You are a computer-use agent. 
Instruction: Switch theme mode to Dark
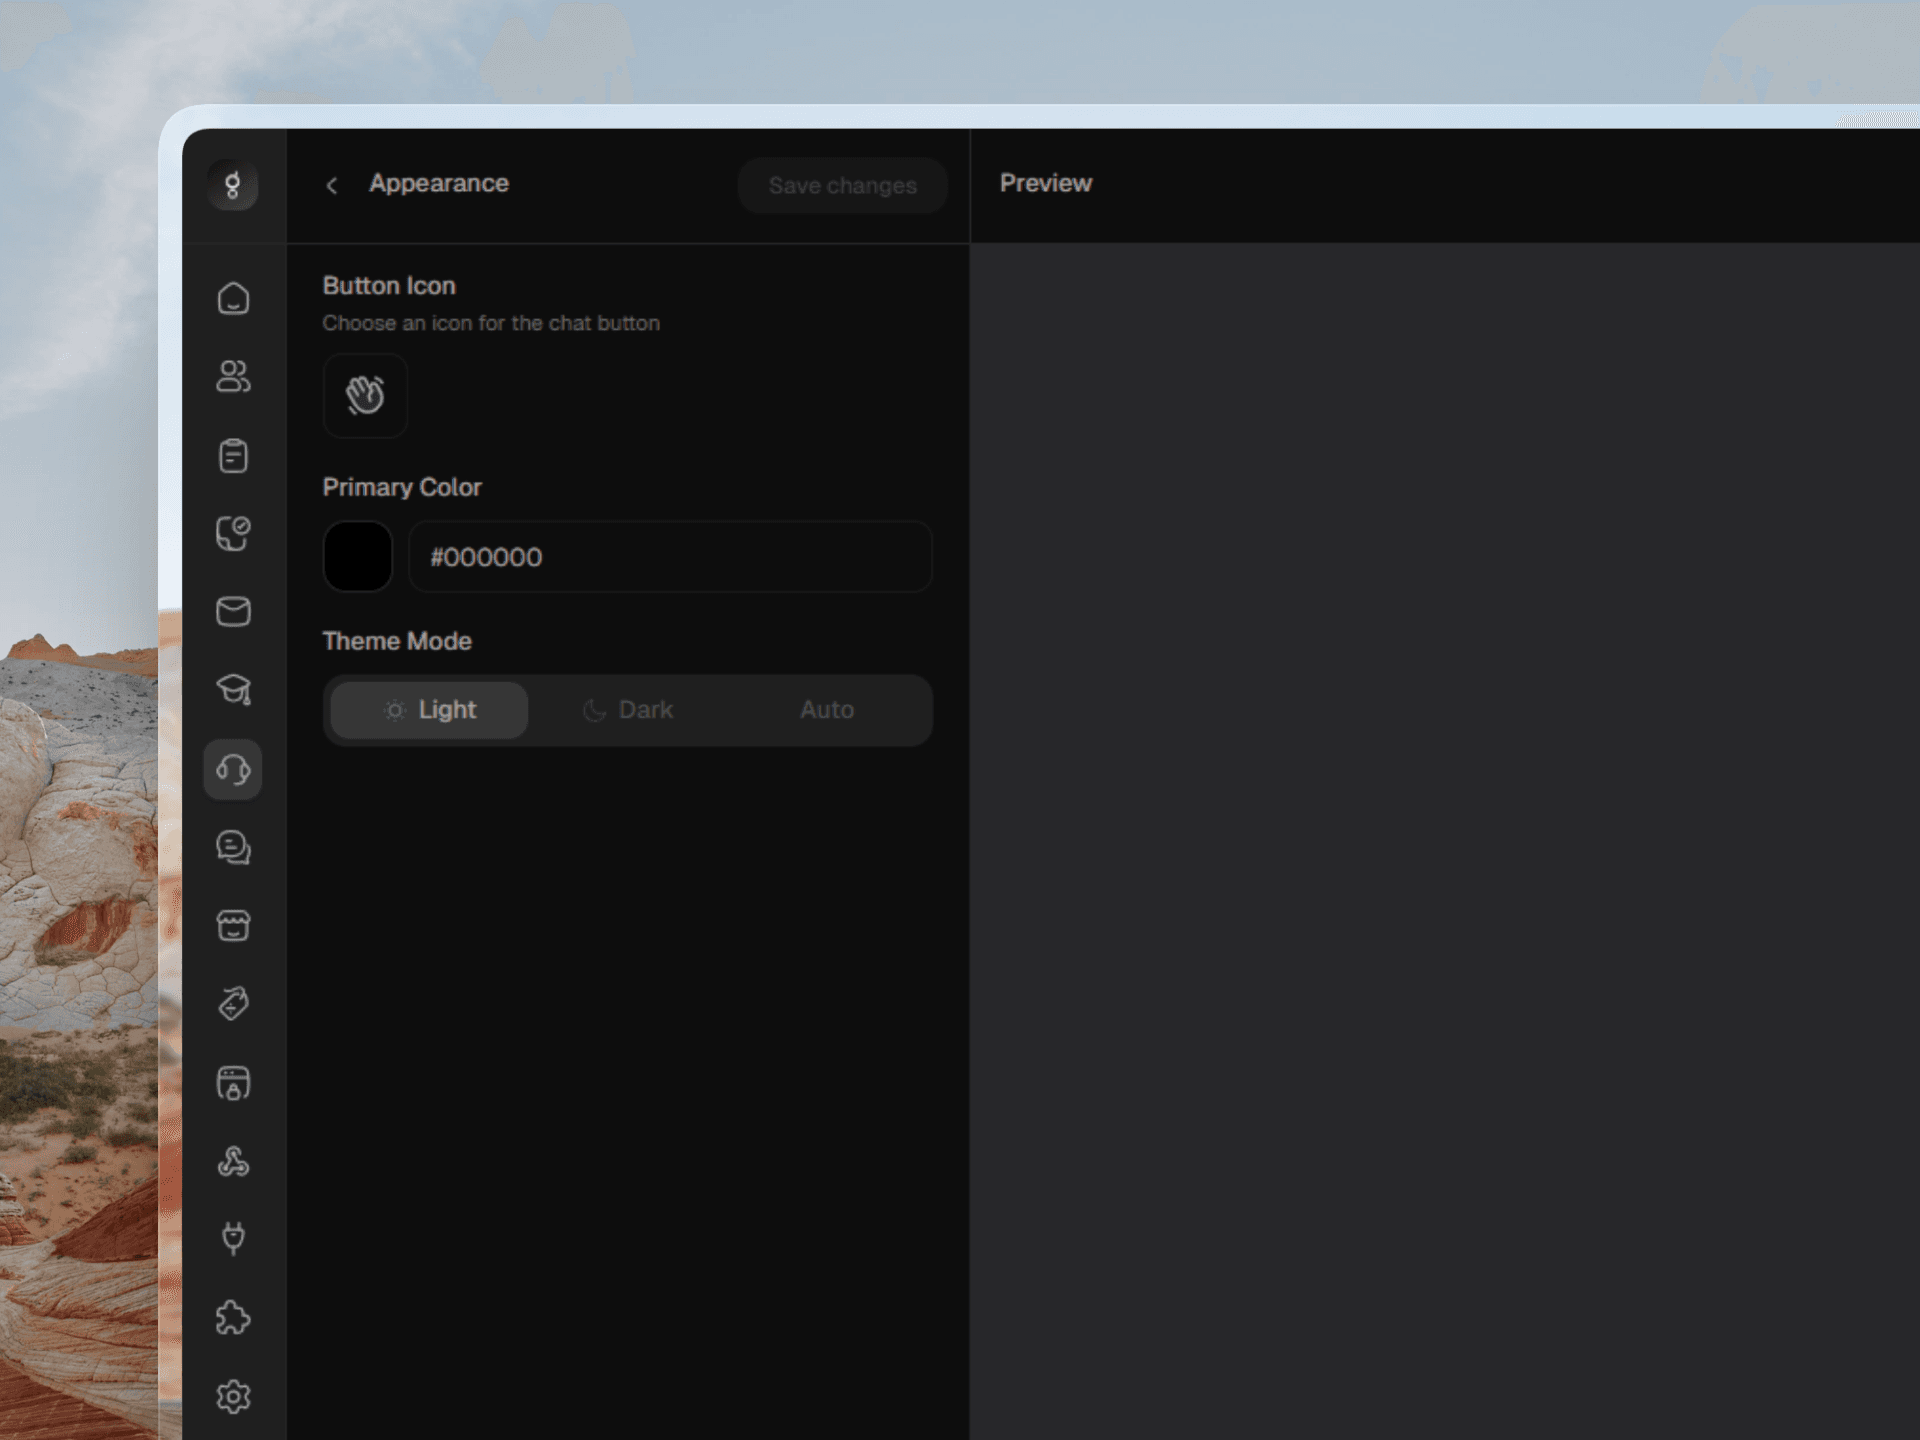[628, 710]
